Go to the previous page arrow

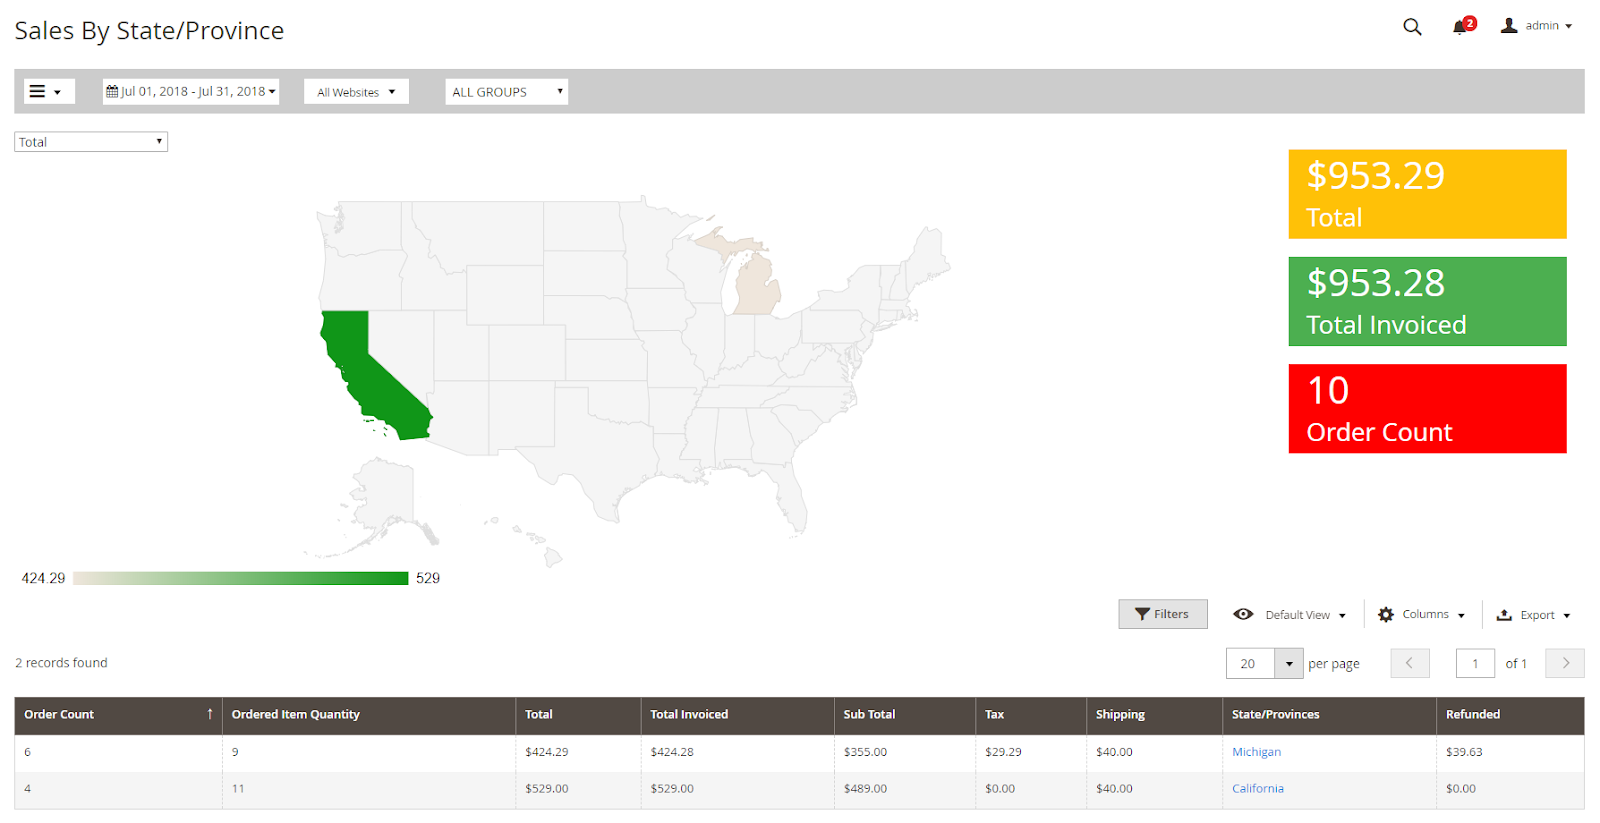pyautogui.click(x=1410, y=663)
